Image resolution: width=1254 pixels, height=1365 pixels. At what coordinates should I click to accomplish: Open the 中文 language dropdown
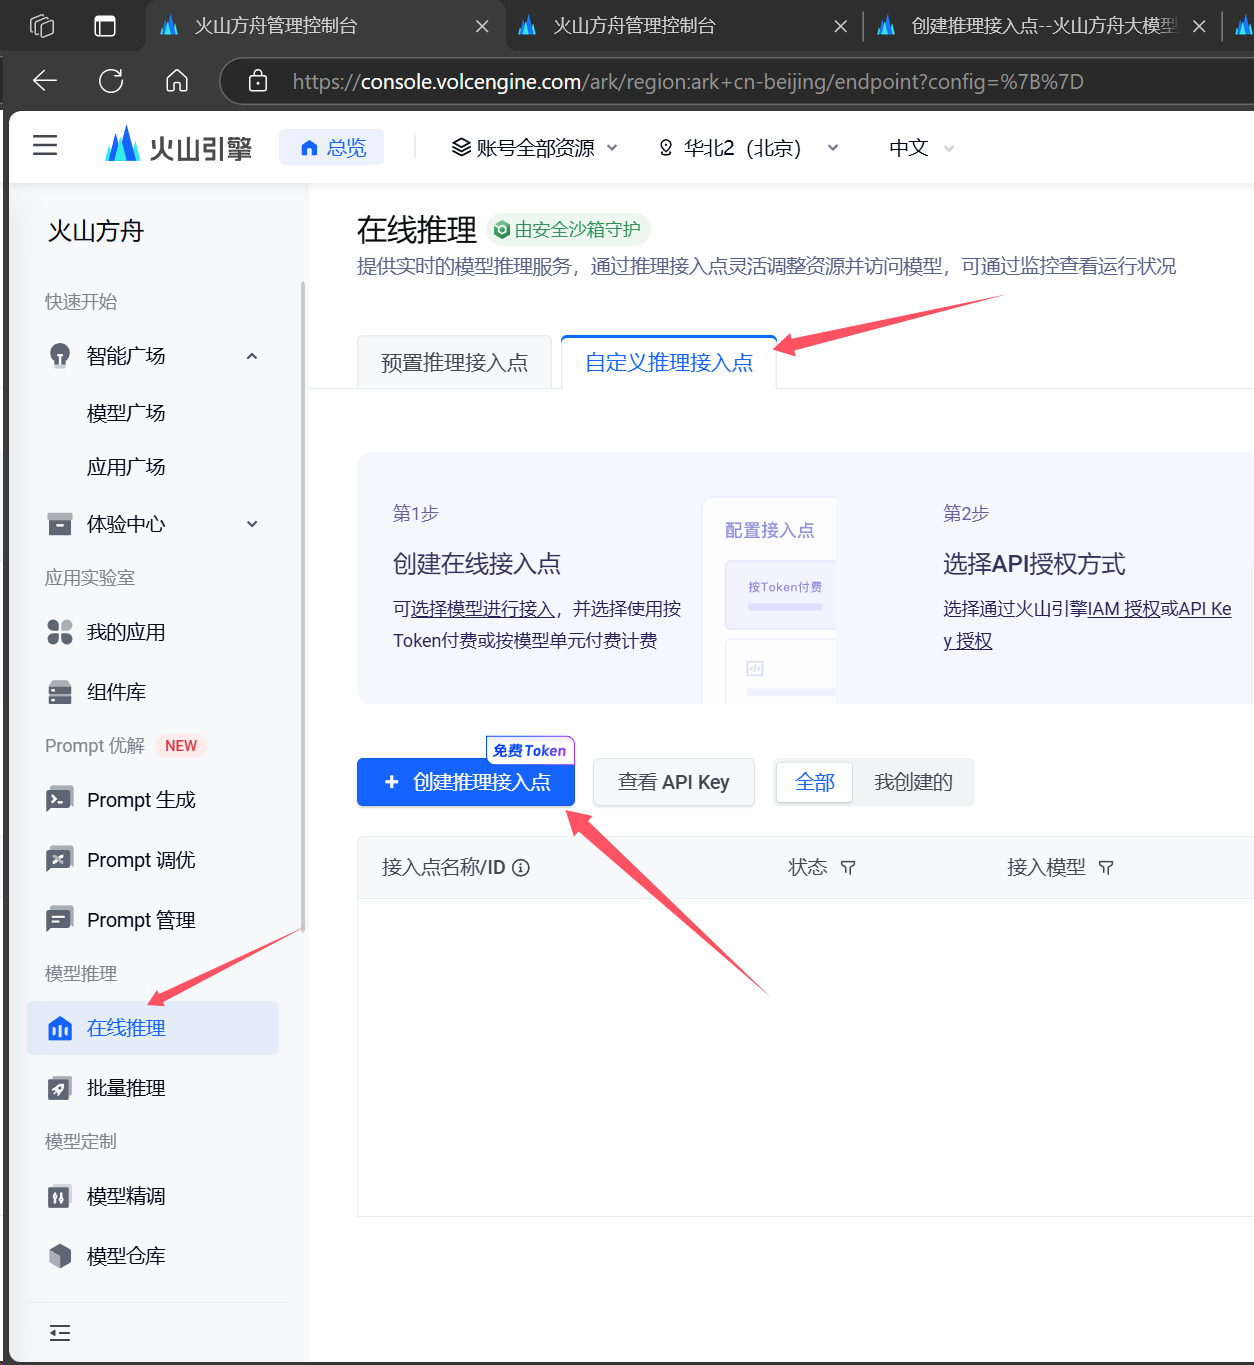(x=921, y=148)
